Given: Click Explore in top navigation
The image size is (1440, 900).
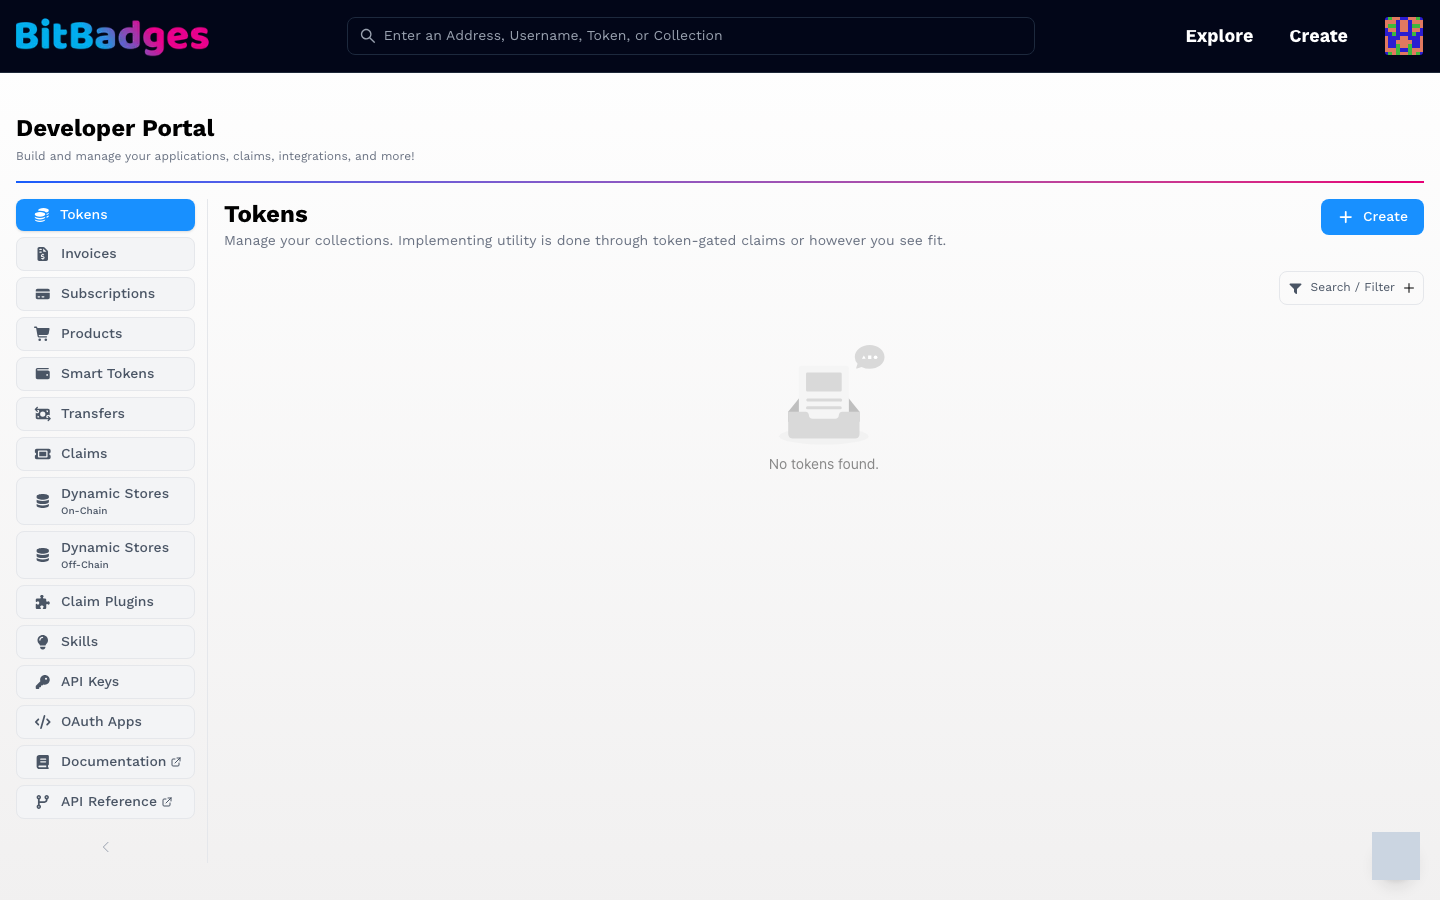Looking at the screenshot, I should (1219, 36).
